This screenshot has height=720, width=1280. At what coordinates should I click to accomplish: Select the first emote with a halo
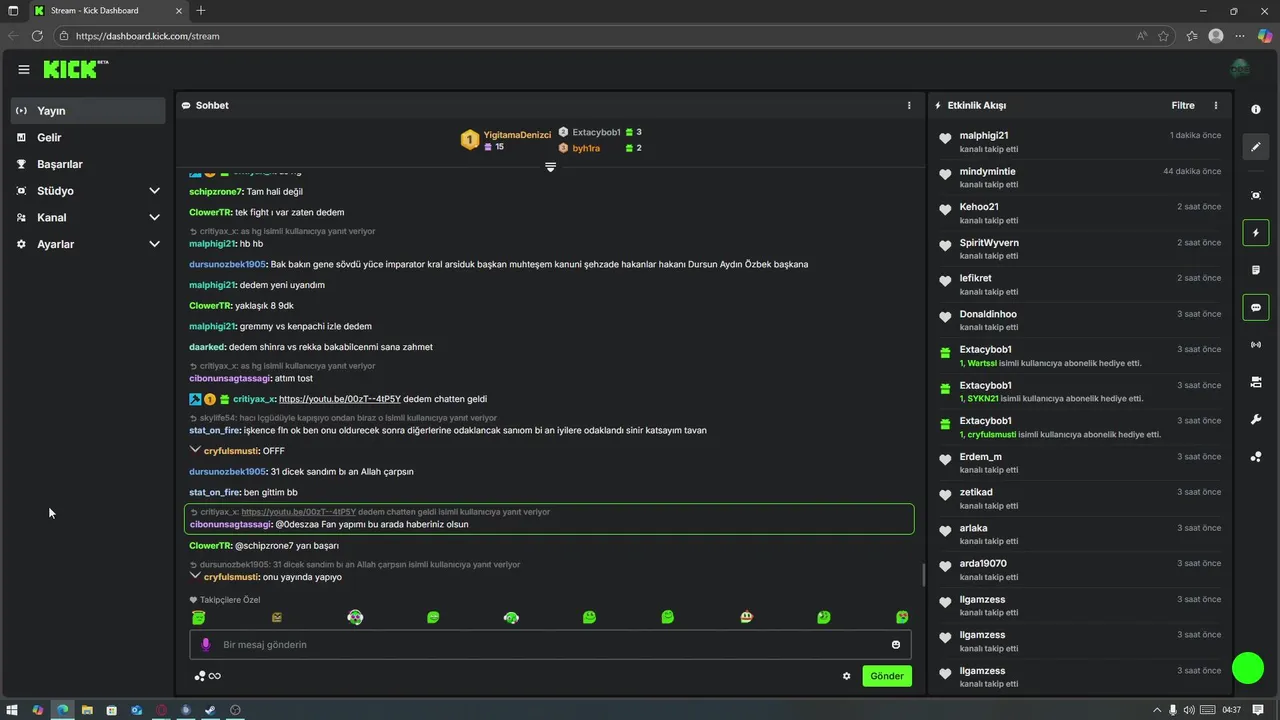tap(198, 618)
